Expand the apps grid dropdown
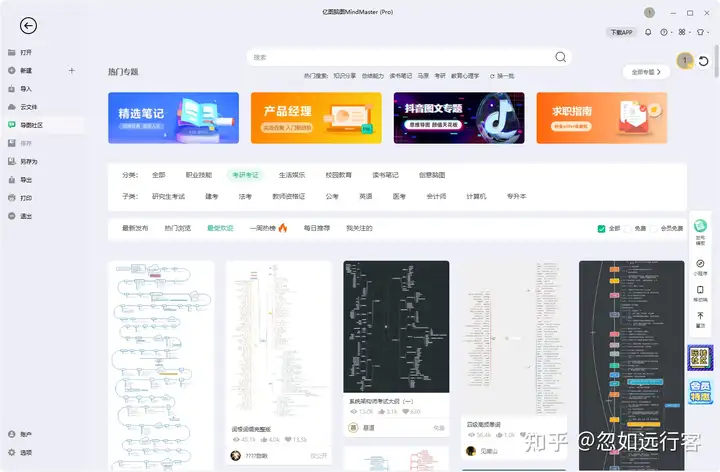720x472 pixels. (684, 32)
